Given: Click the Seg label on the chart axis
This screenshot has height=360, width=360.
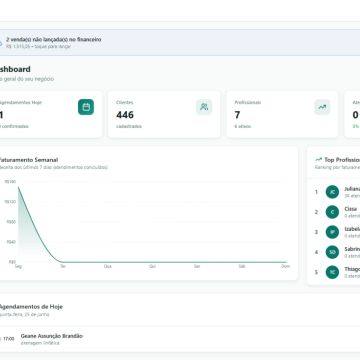Looking at the screenshot, I should (x=18, y=266).
